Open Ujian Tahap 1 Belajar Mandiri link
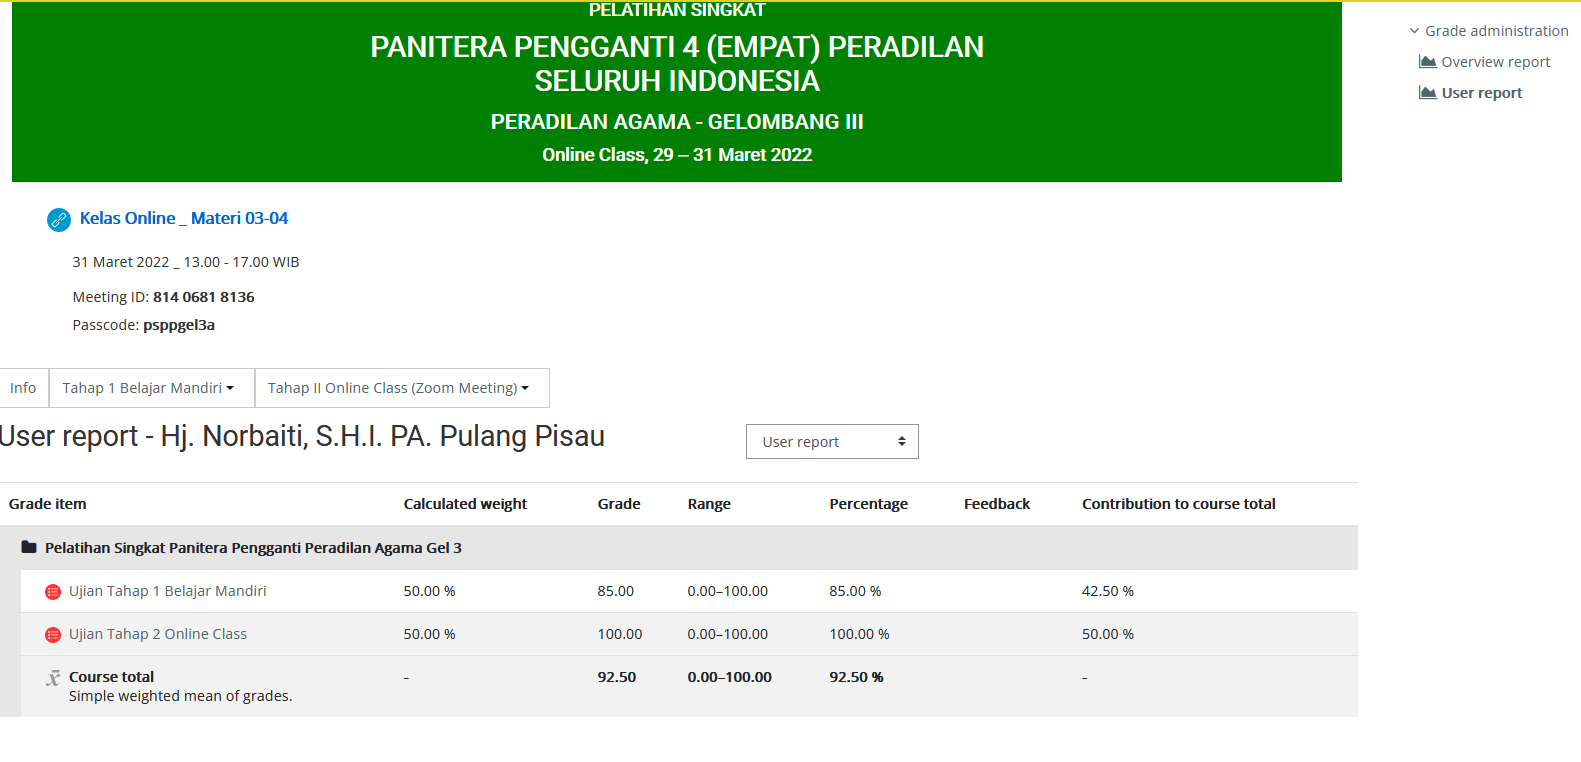This screenshot has width=1581, height=762. [167, 591]
